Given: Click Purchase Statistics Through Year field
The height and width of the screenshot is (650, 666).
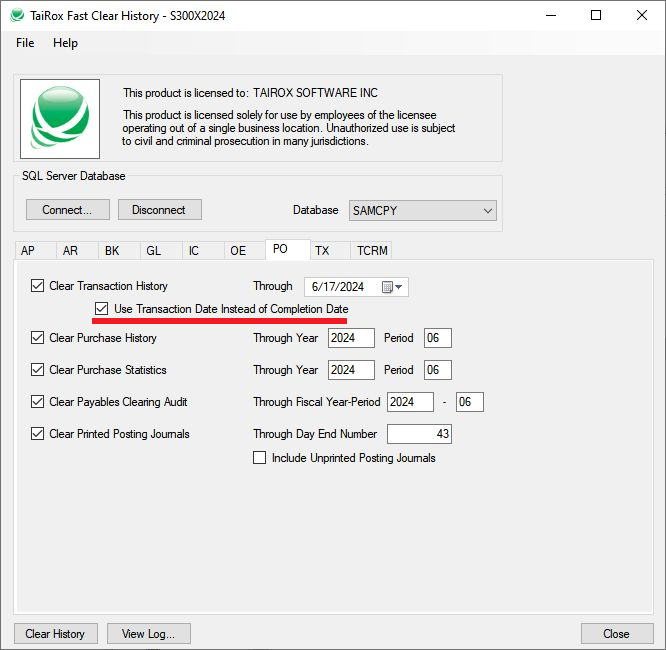Looking at the screenshot, I should point(351,370).
